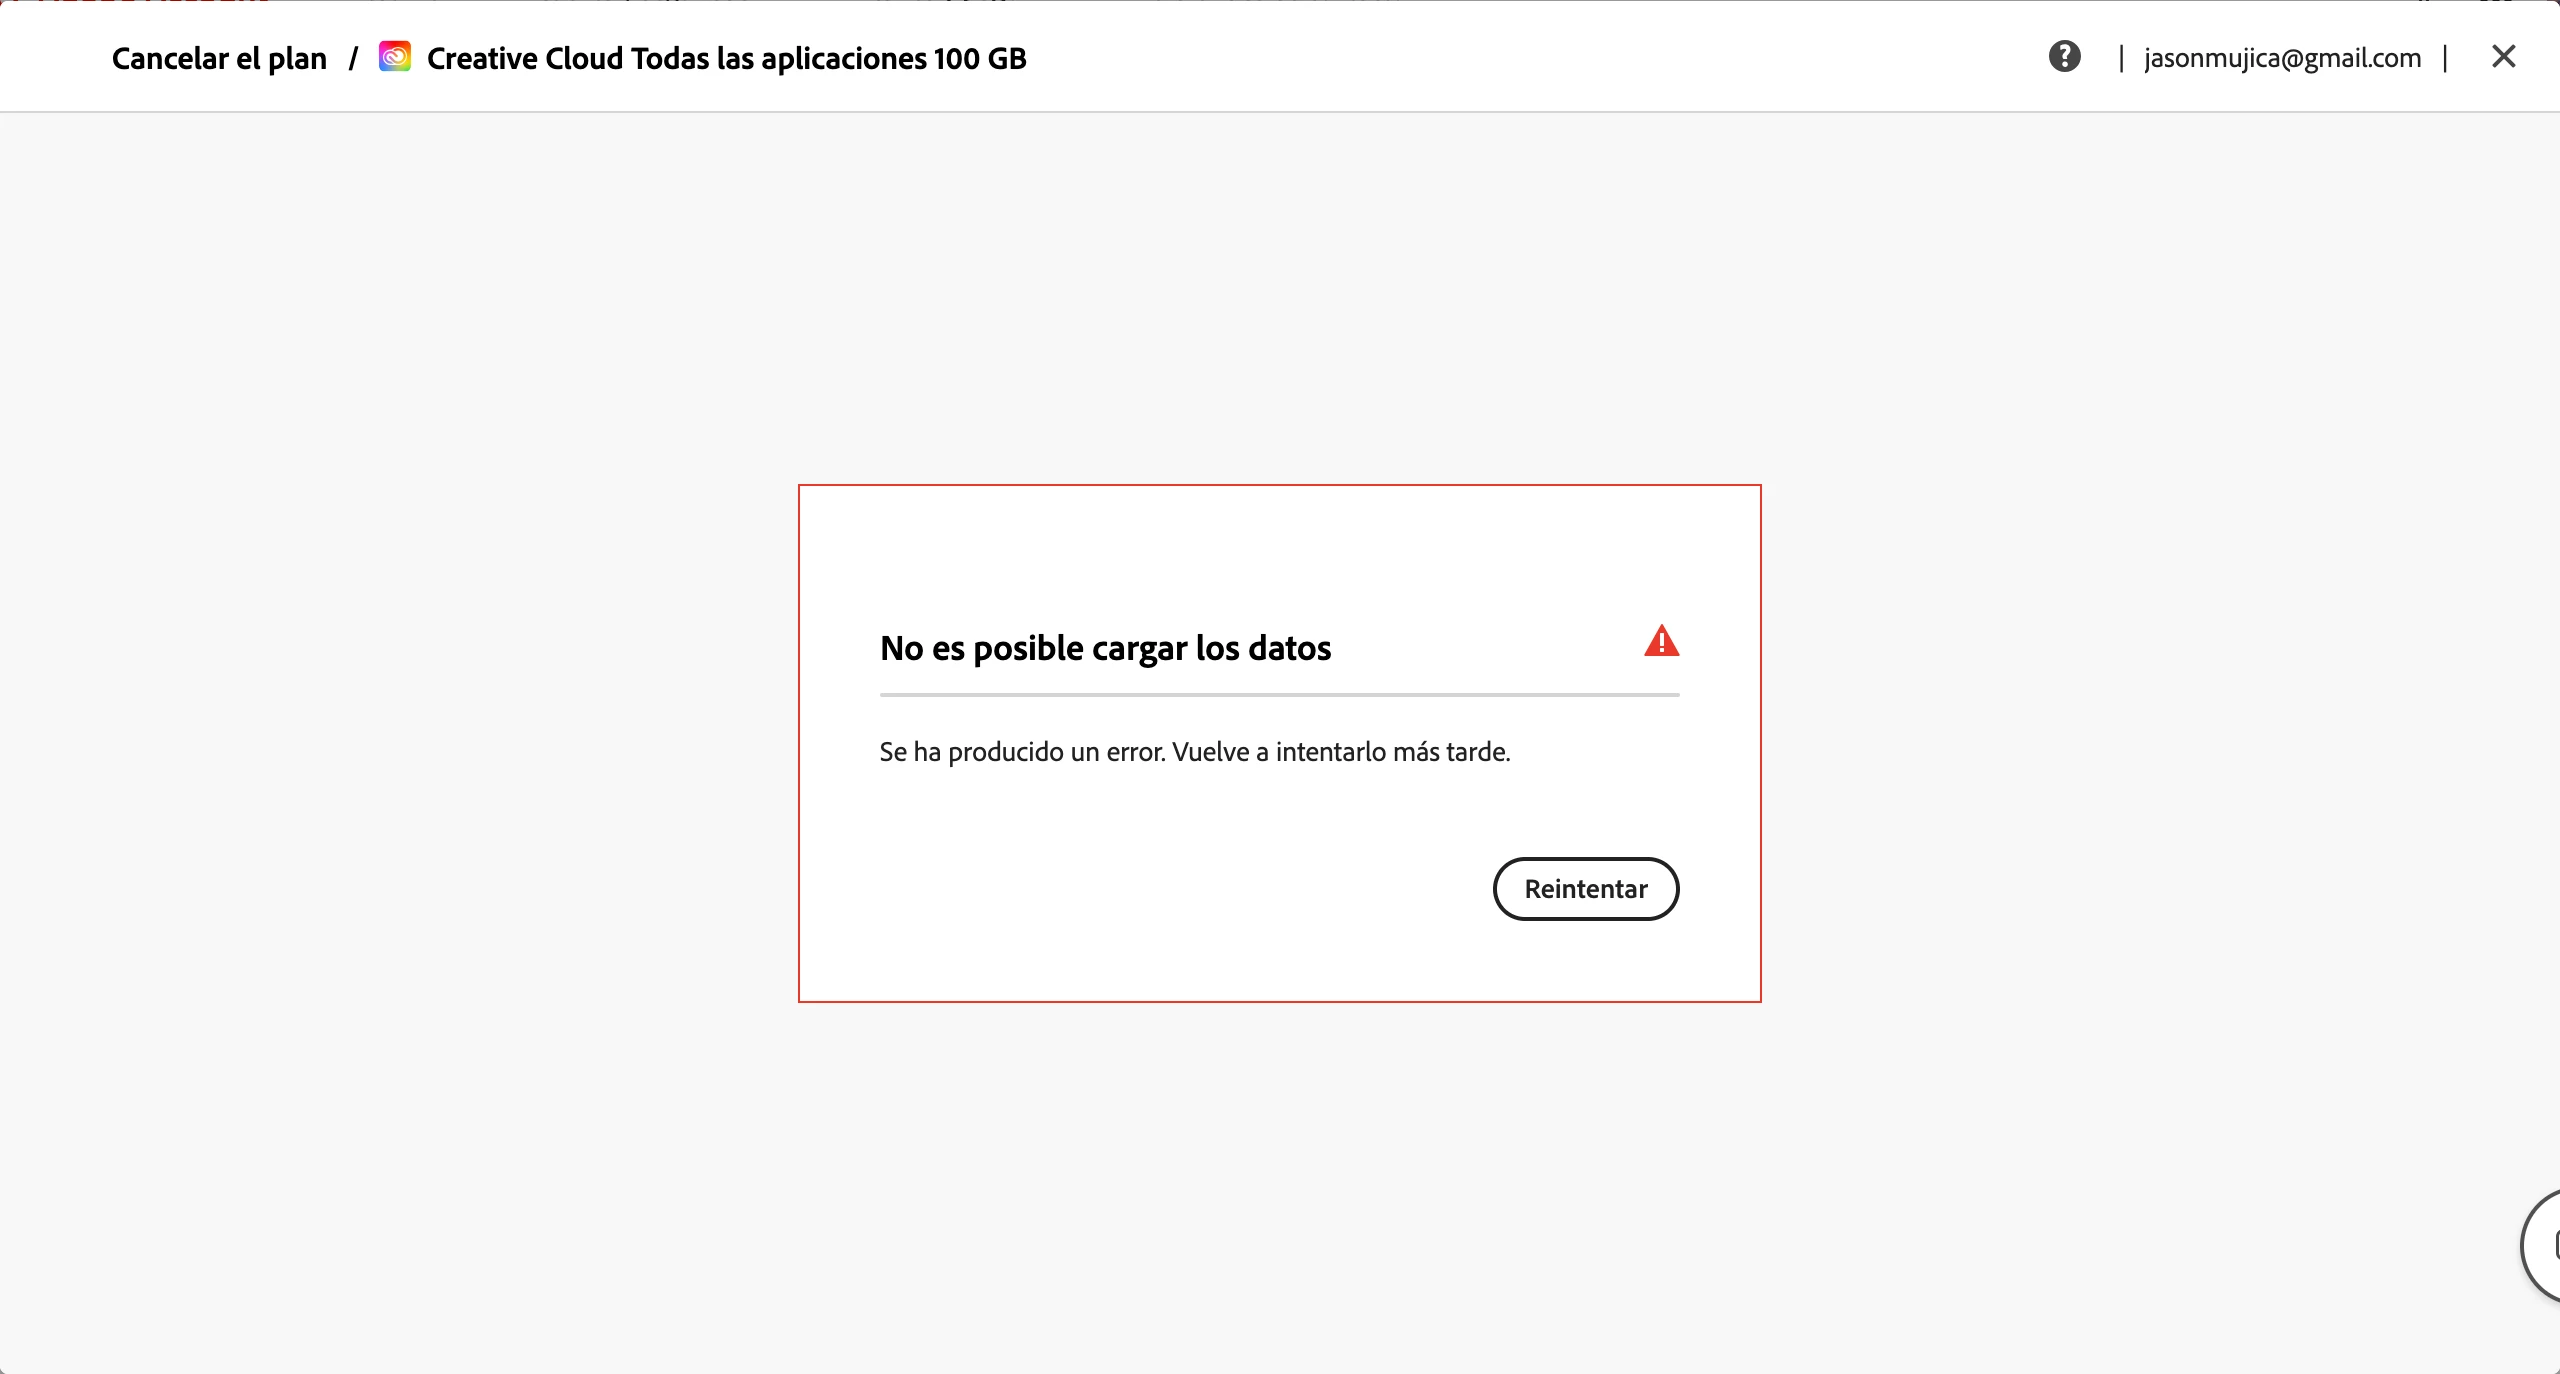2560x1374 pixels.
Task: Click the red warning triangle icon
Action: pos(1661,641)
